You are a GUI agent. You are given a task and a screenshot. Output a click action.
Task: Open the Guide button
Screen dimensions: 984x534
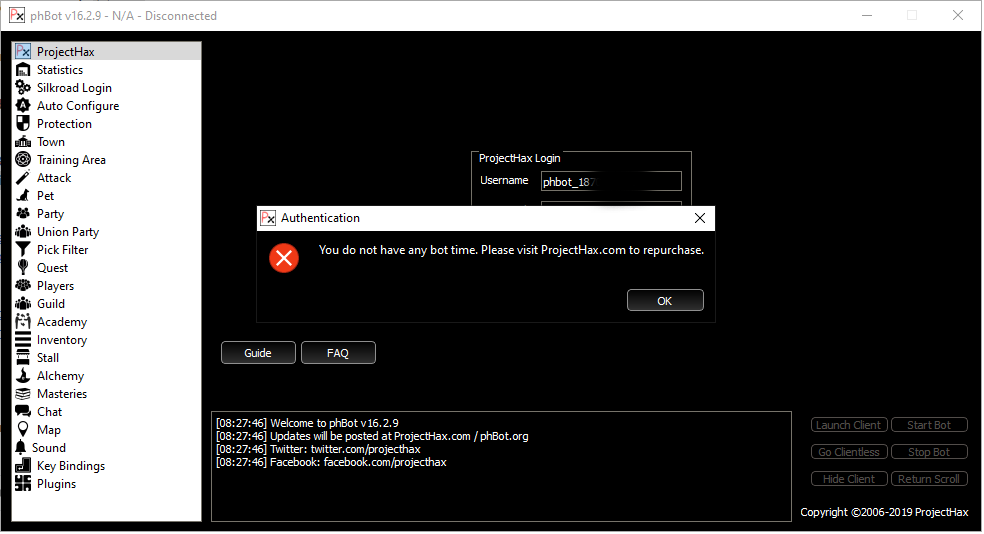tap(258, 353)
